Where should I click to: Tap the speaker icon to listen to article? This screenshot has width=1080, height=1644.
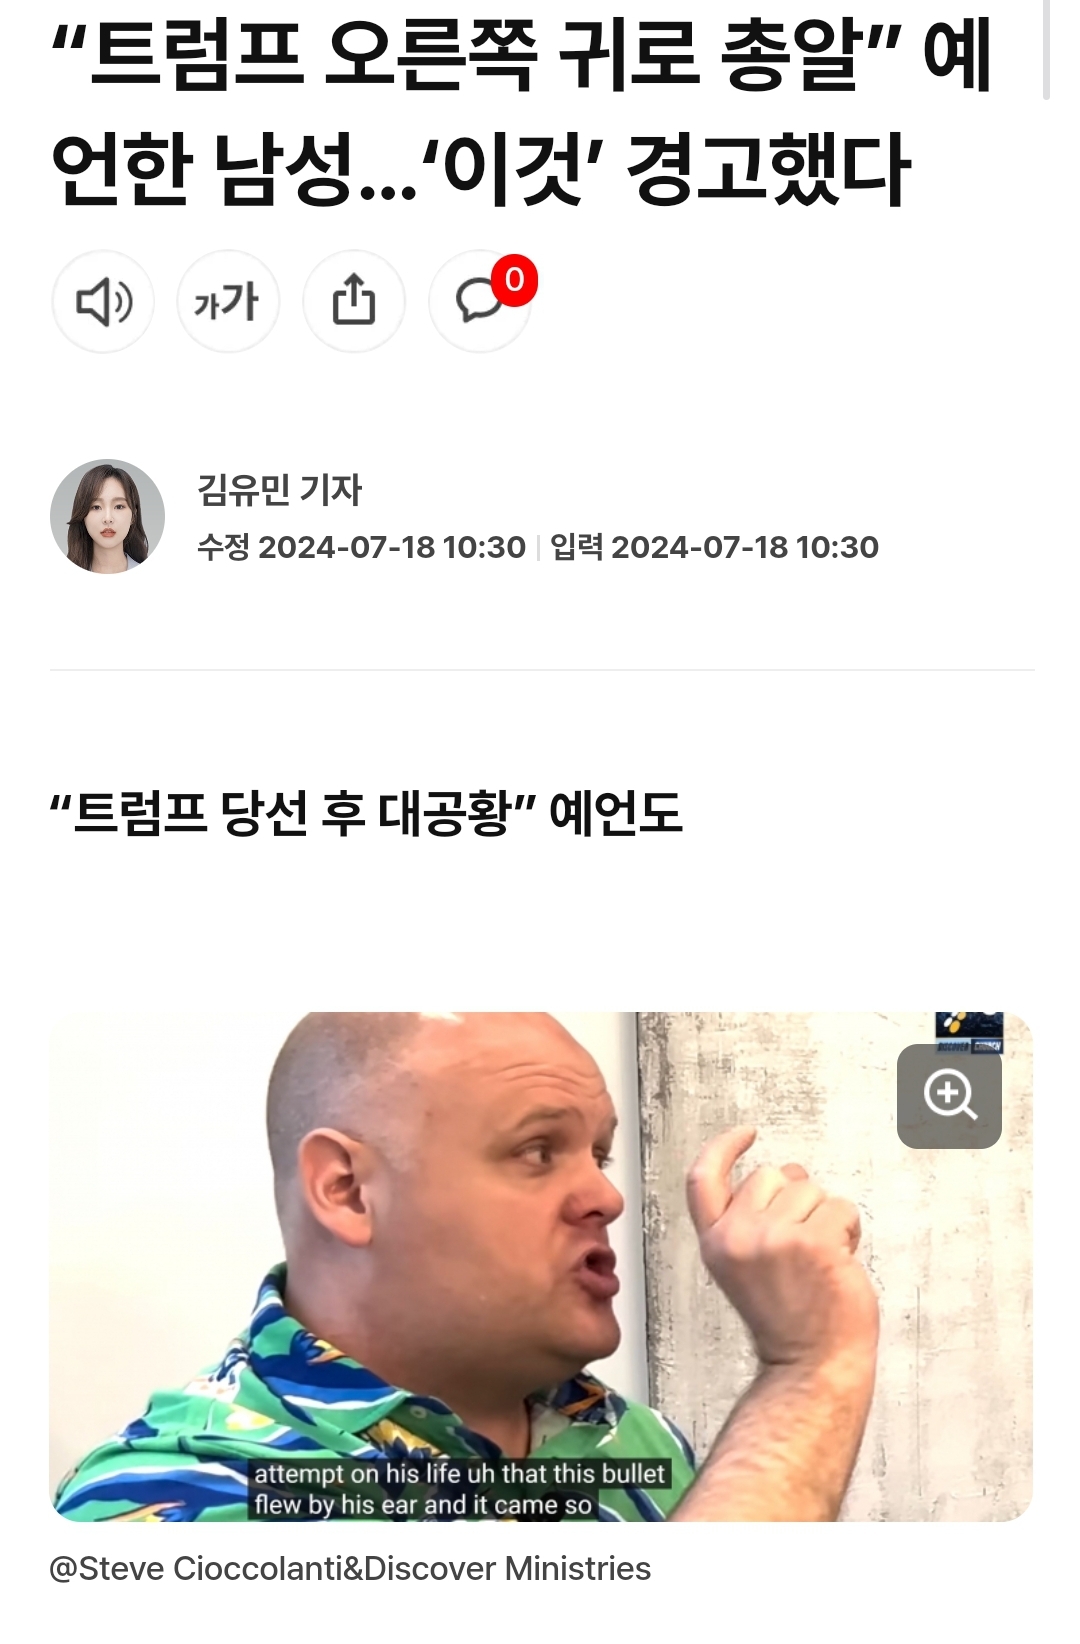pos(103,301)
